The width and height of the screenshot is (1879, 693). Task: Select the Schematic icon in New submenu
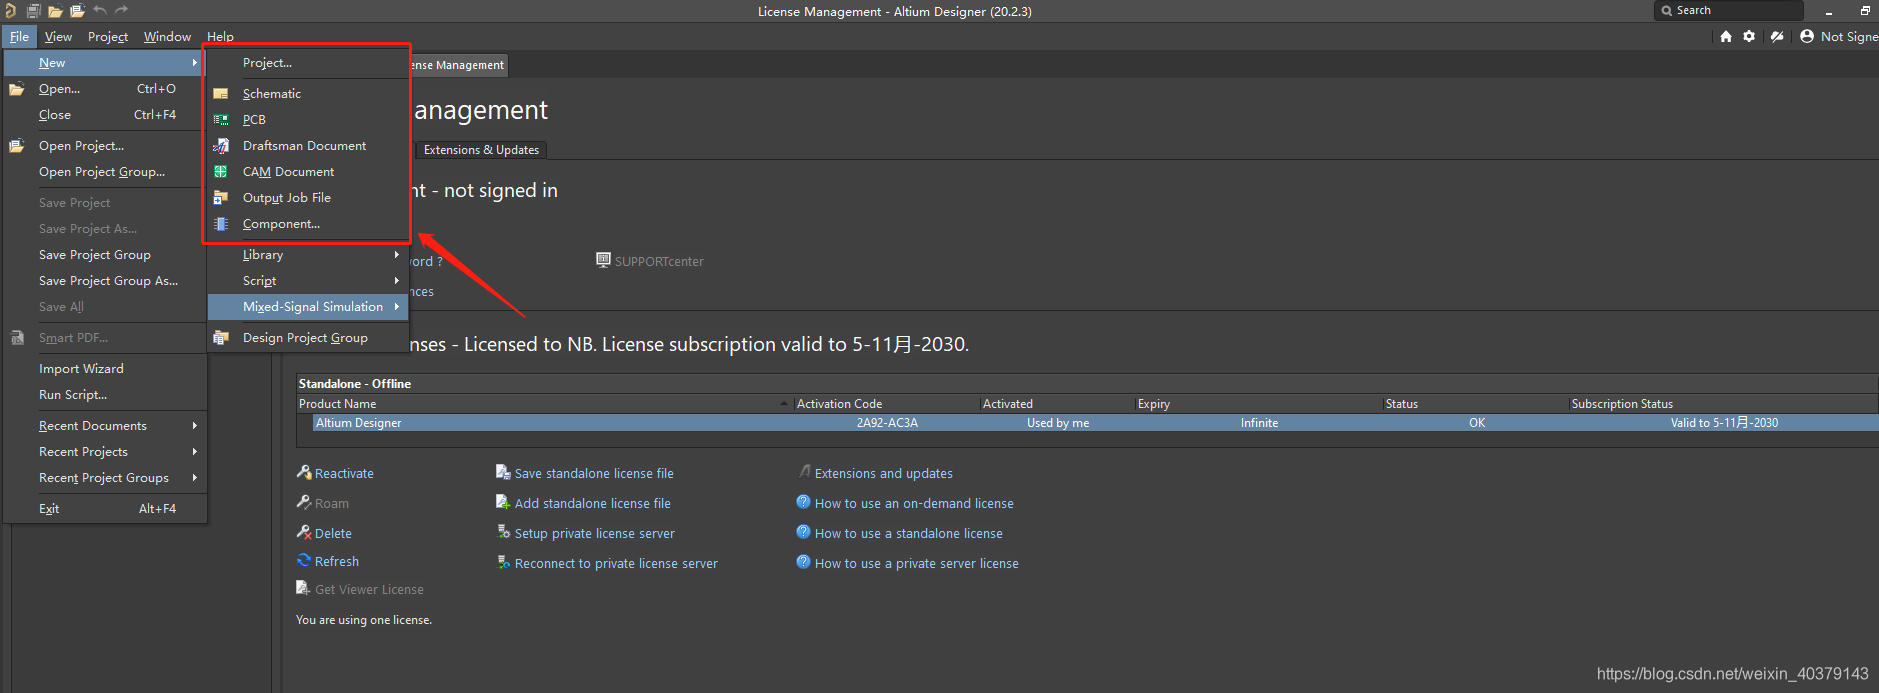[221, 93]
